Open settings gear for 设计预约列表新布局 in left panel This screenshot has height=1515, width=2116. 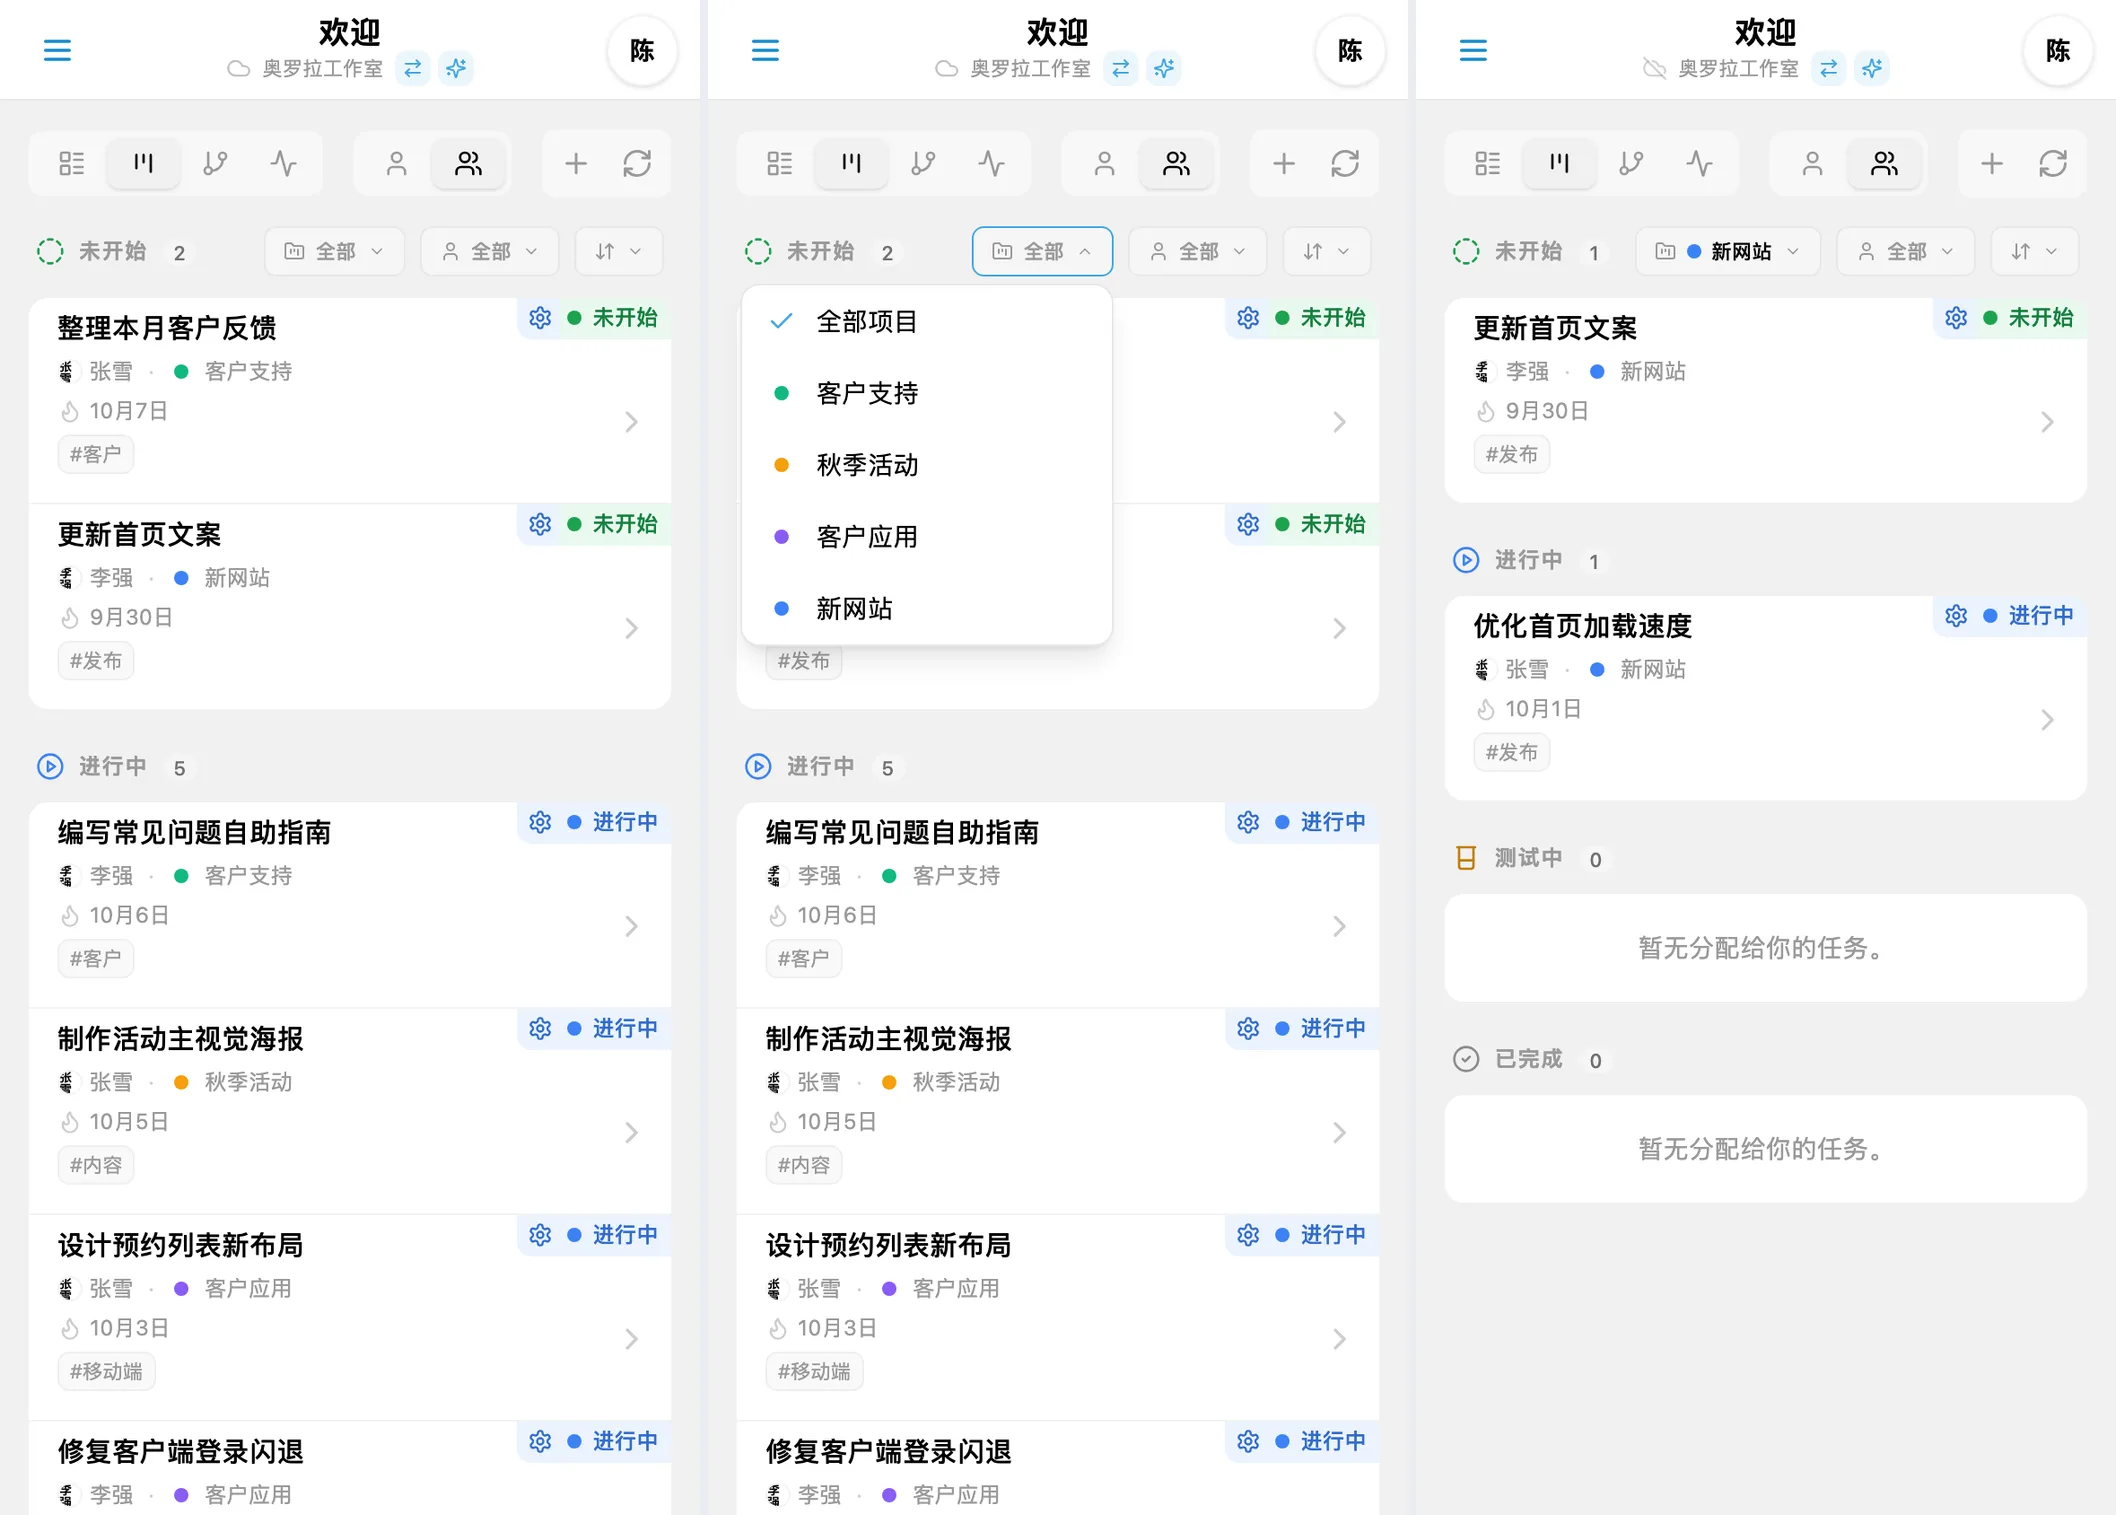coord(540,1235)
